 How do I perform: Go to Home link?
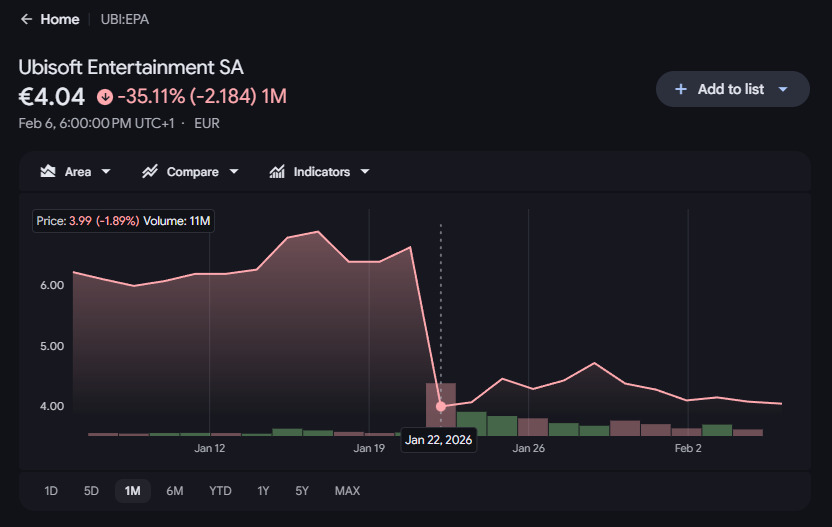pyautogui.click(x=60, y=20)
